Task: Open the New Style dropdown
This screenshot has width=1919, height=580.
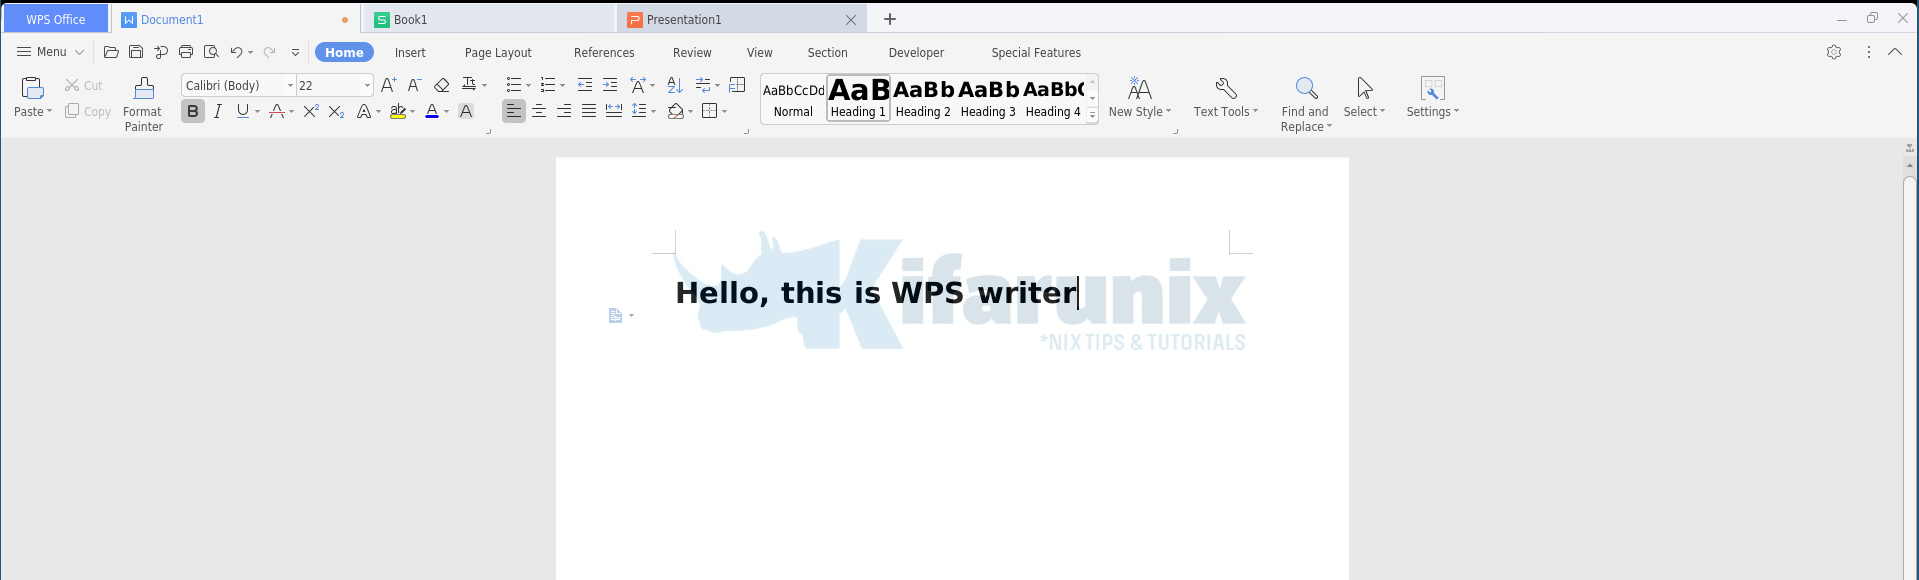Action: [x=1139, y=98]
